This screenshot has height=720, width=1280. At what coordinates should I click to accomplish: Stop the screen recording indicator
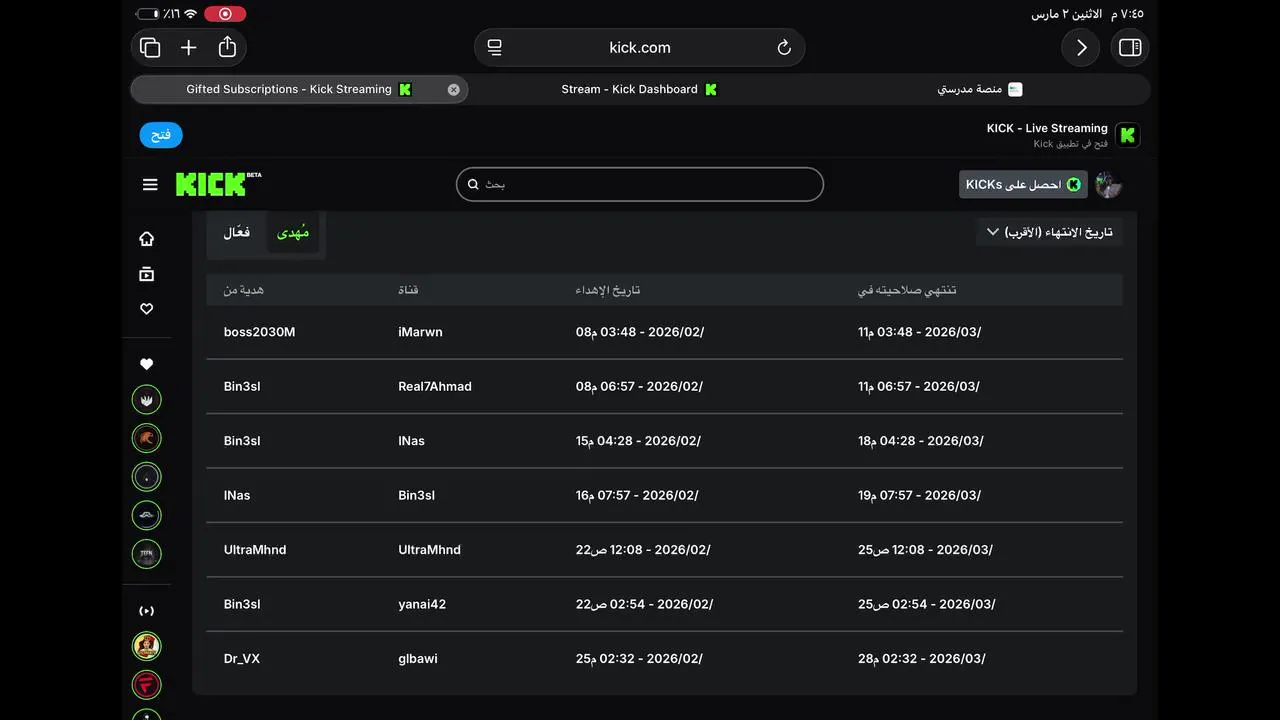click(x=225, y=14)
